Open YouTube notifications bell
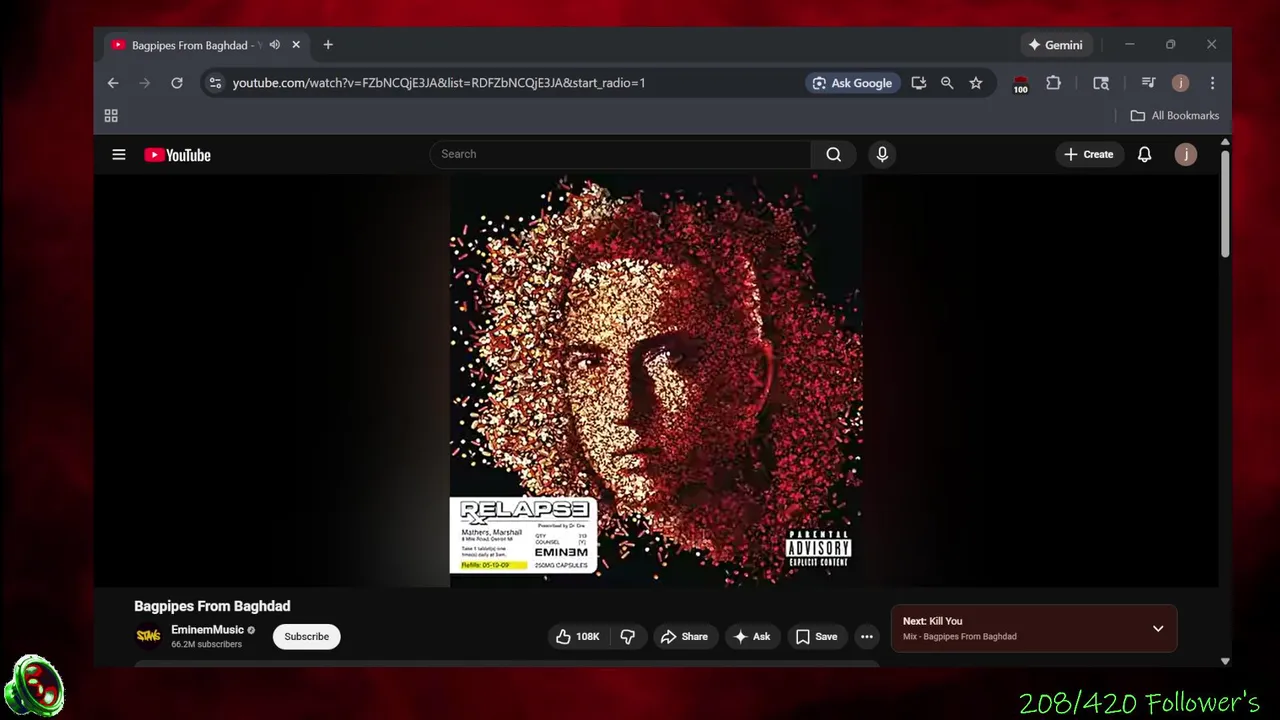The height and width of the screenshot is (720, 1280). pyautogui.click(x=1144, y=154)
